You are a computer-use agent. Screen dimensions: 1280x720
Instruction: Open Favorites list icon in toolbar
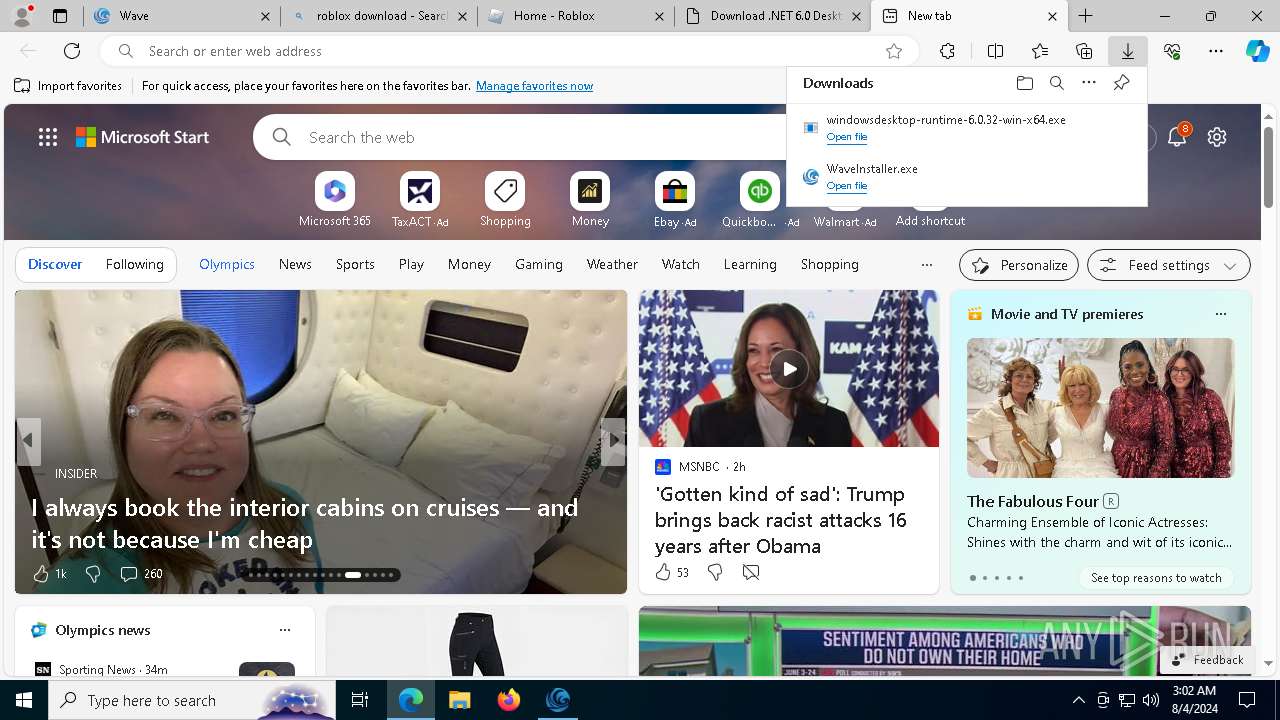click(x=1040, y=51)
